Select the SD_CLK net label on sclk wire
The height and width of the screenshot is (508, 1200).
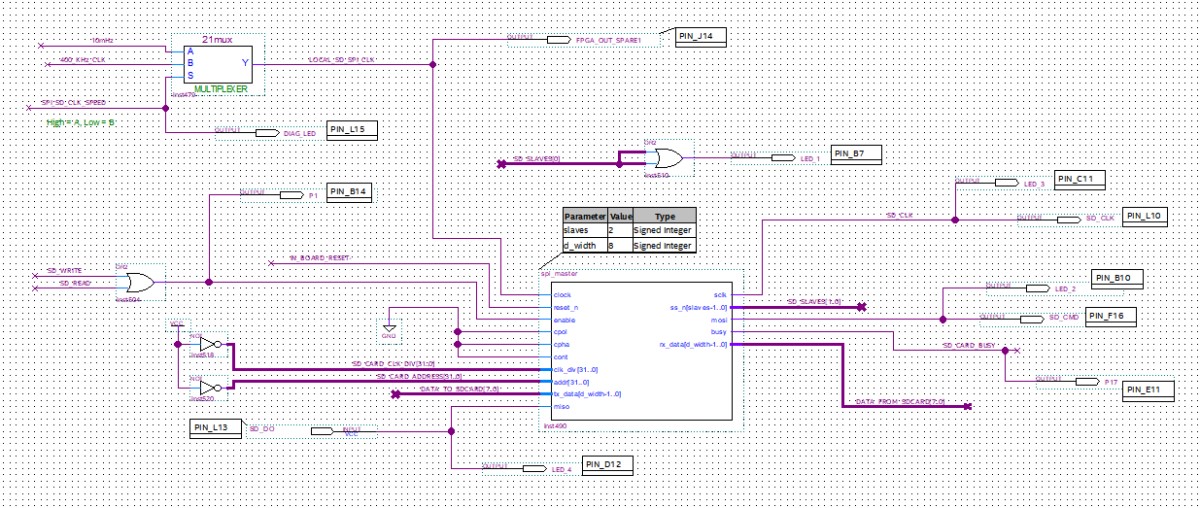click(902, 214)
